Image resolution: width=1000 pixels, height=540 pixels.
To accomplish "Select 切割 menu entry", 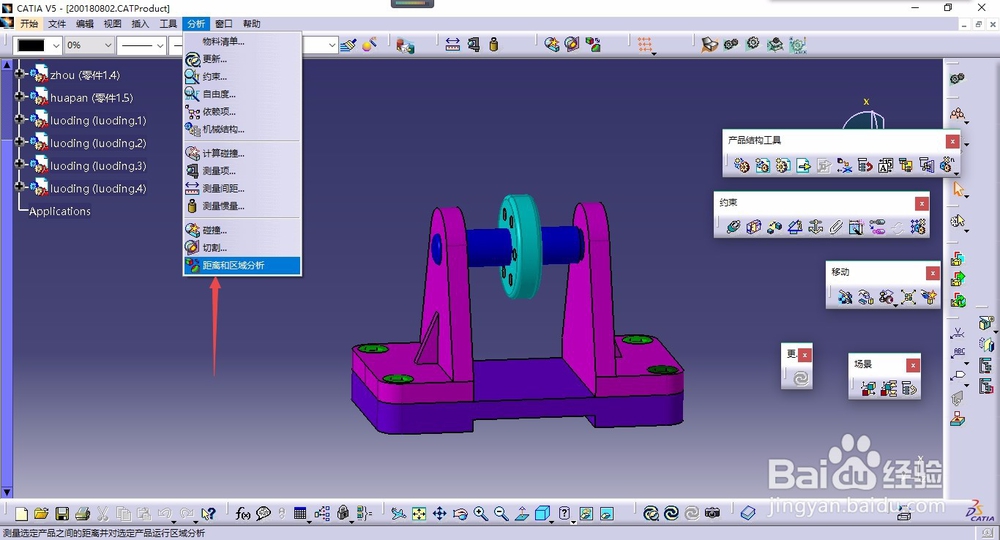I will pyautogui.click(x=242, y=247).
